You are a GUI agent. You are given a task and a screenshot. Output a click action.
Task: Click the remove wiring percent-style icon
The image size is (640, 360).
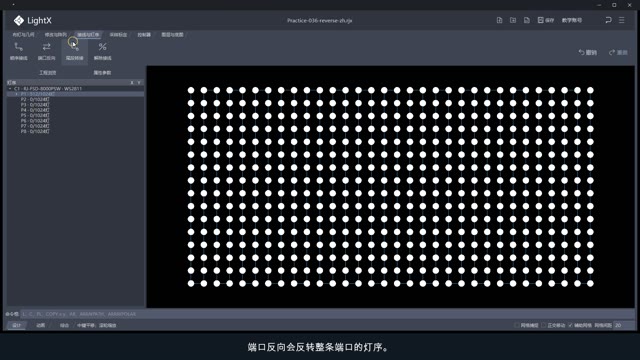102,47
